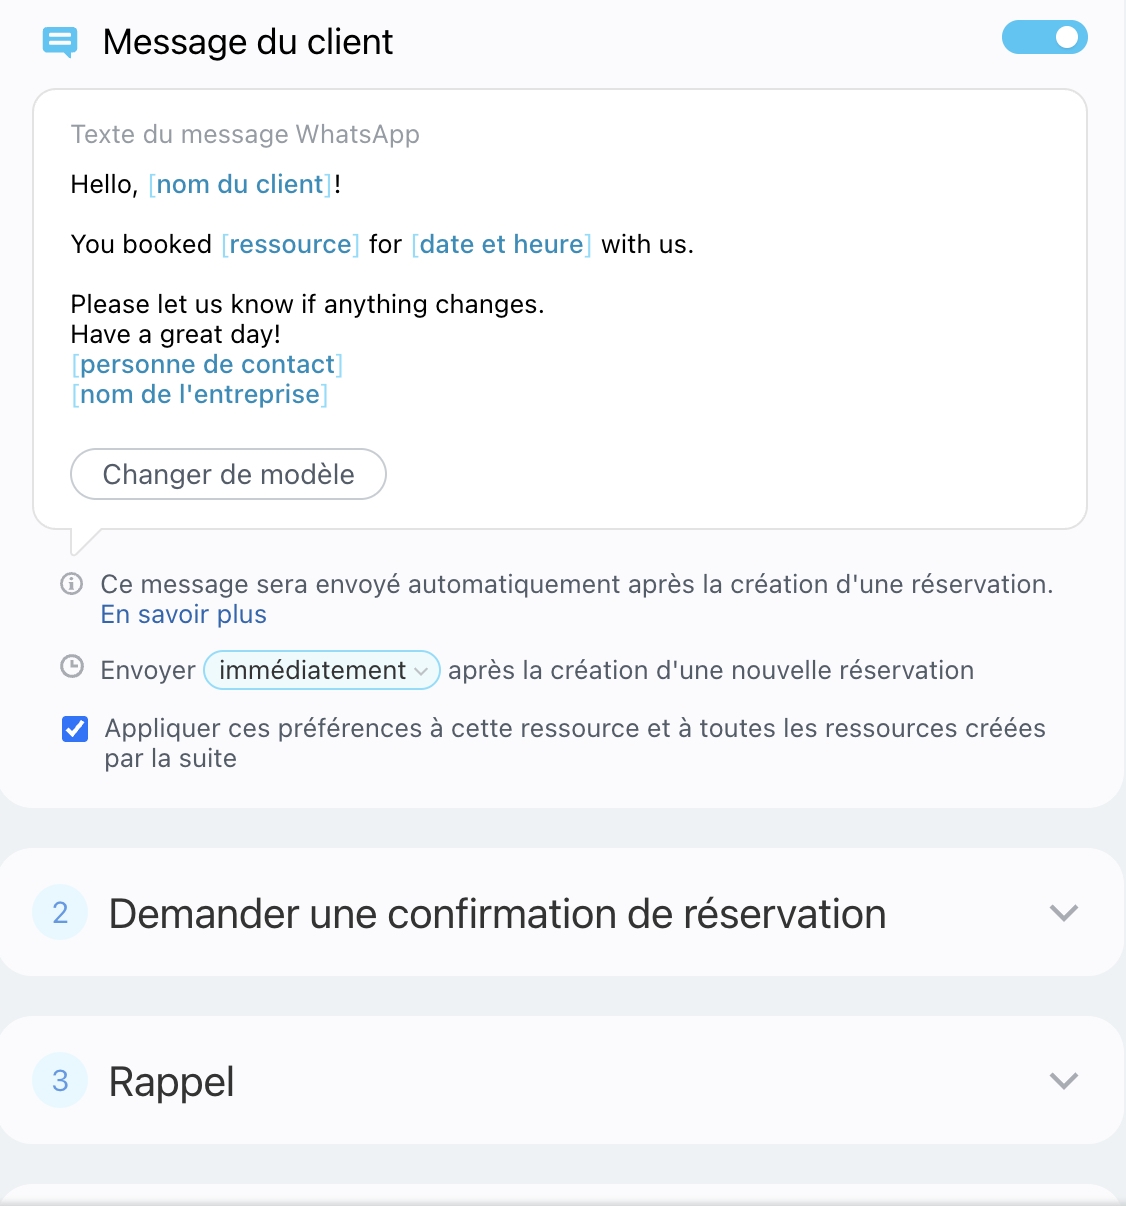Click the clock icon beside Envoyer
The height and width of the screenshot is (1206, 1126).
coord(72,667)
